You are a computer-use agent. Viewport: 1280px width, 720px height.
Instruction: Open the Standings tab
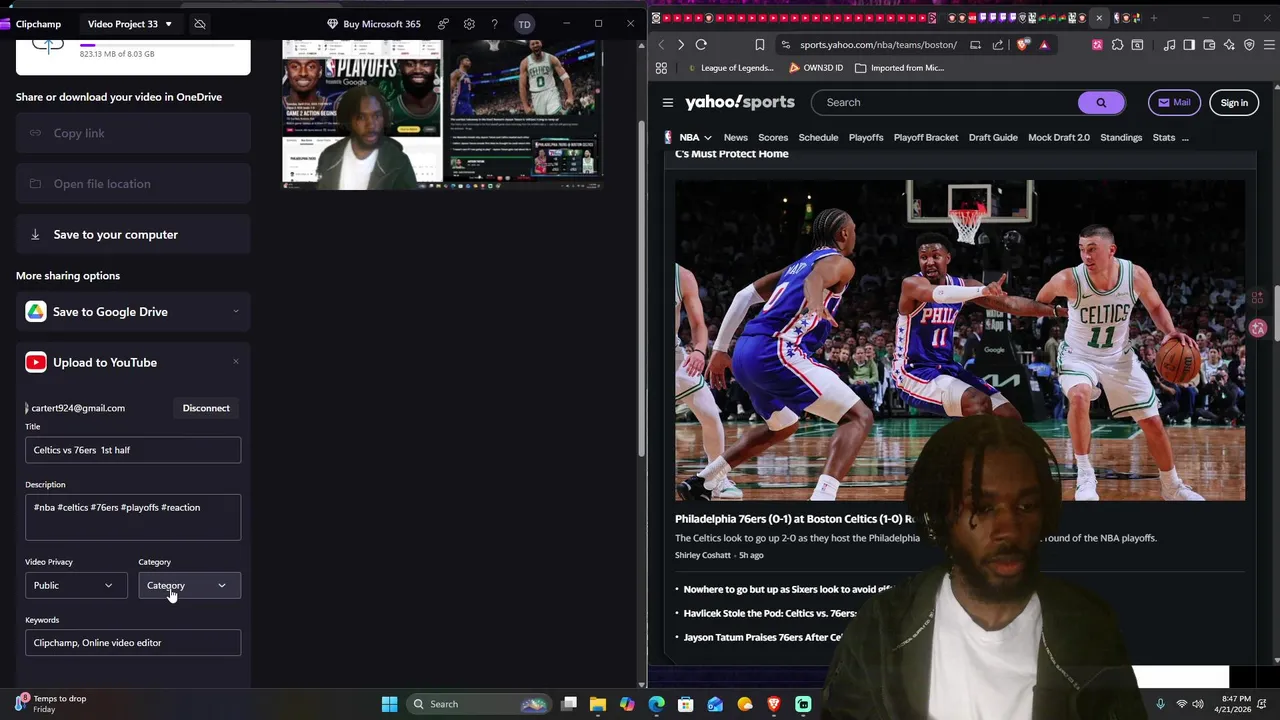[x=1121, y=137]
